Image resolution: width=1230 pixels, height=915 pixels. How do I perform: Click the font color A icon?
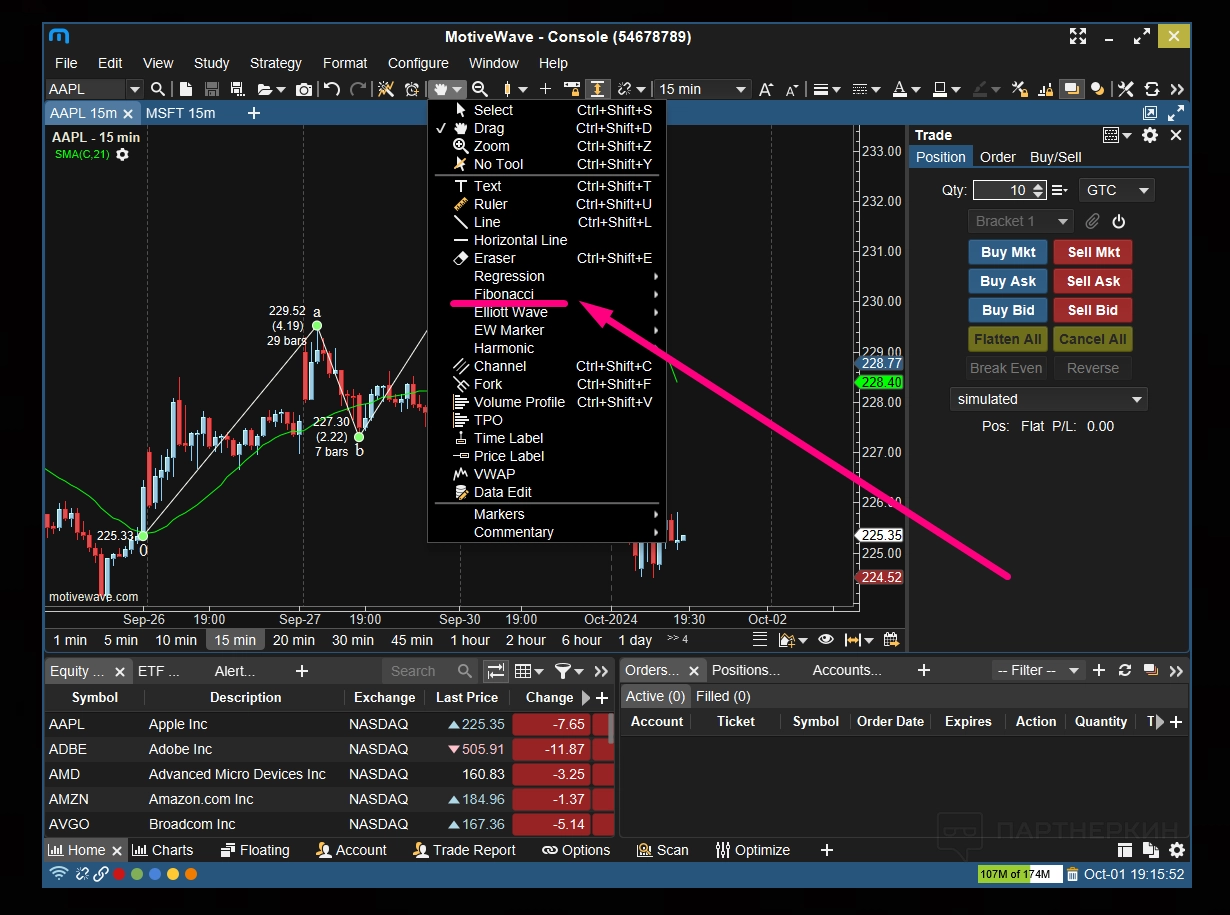900,89
